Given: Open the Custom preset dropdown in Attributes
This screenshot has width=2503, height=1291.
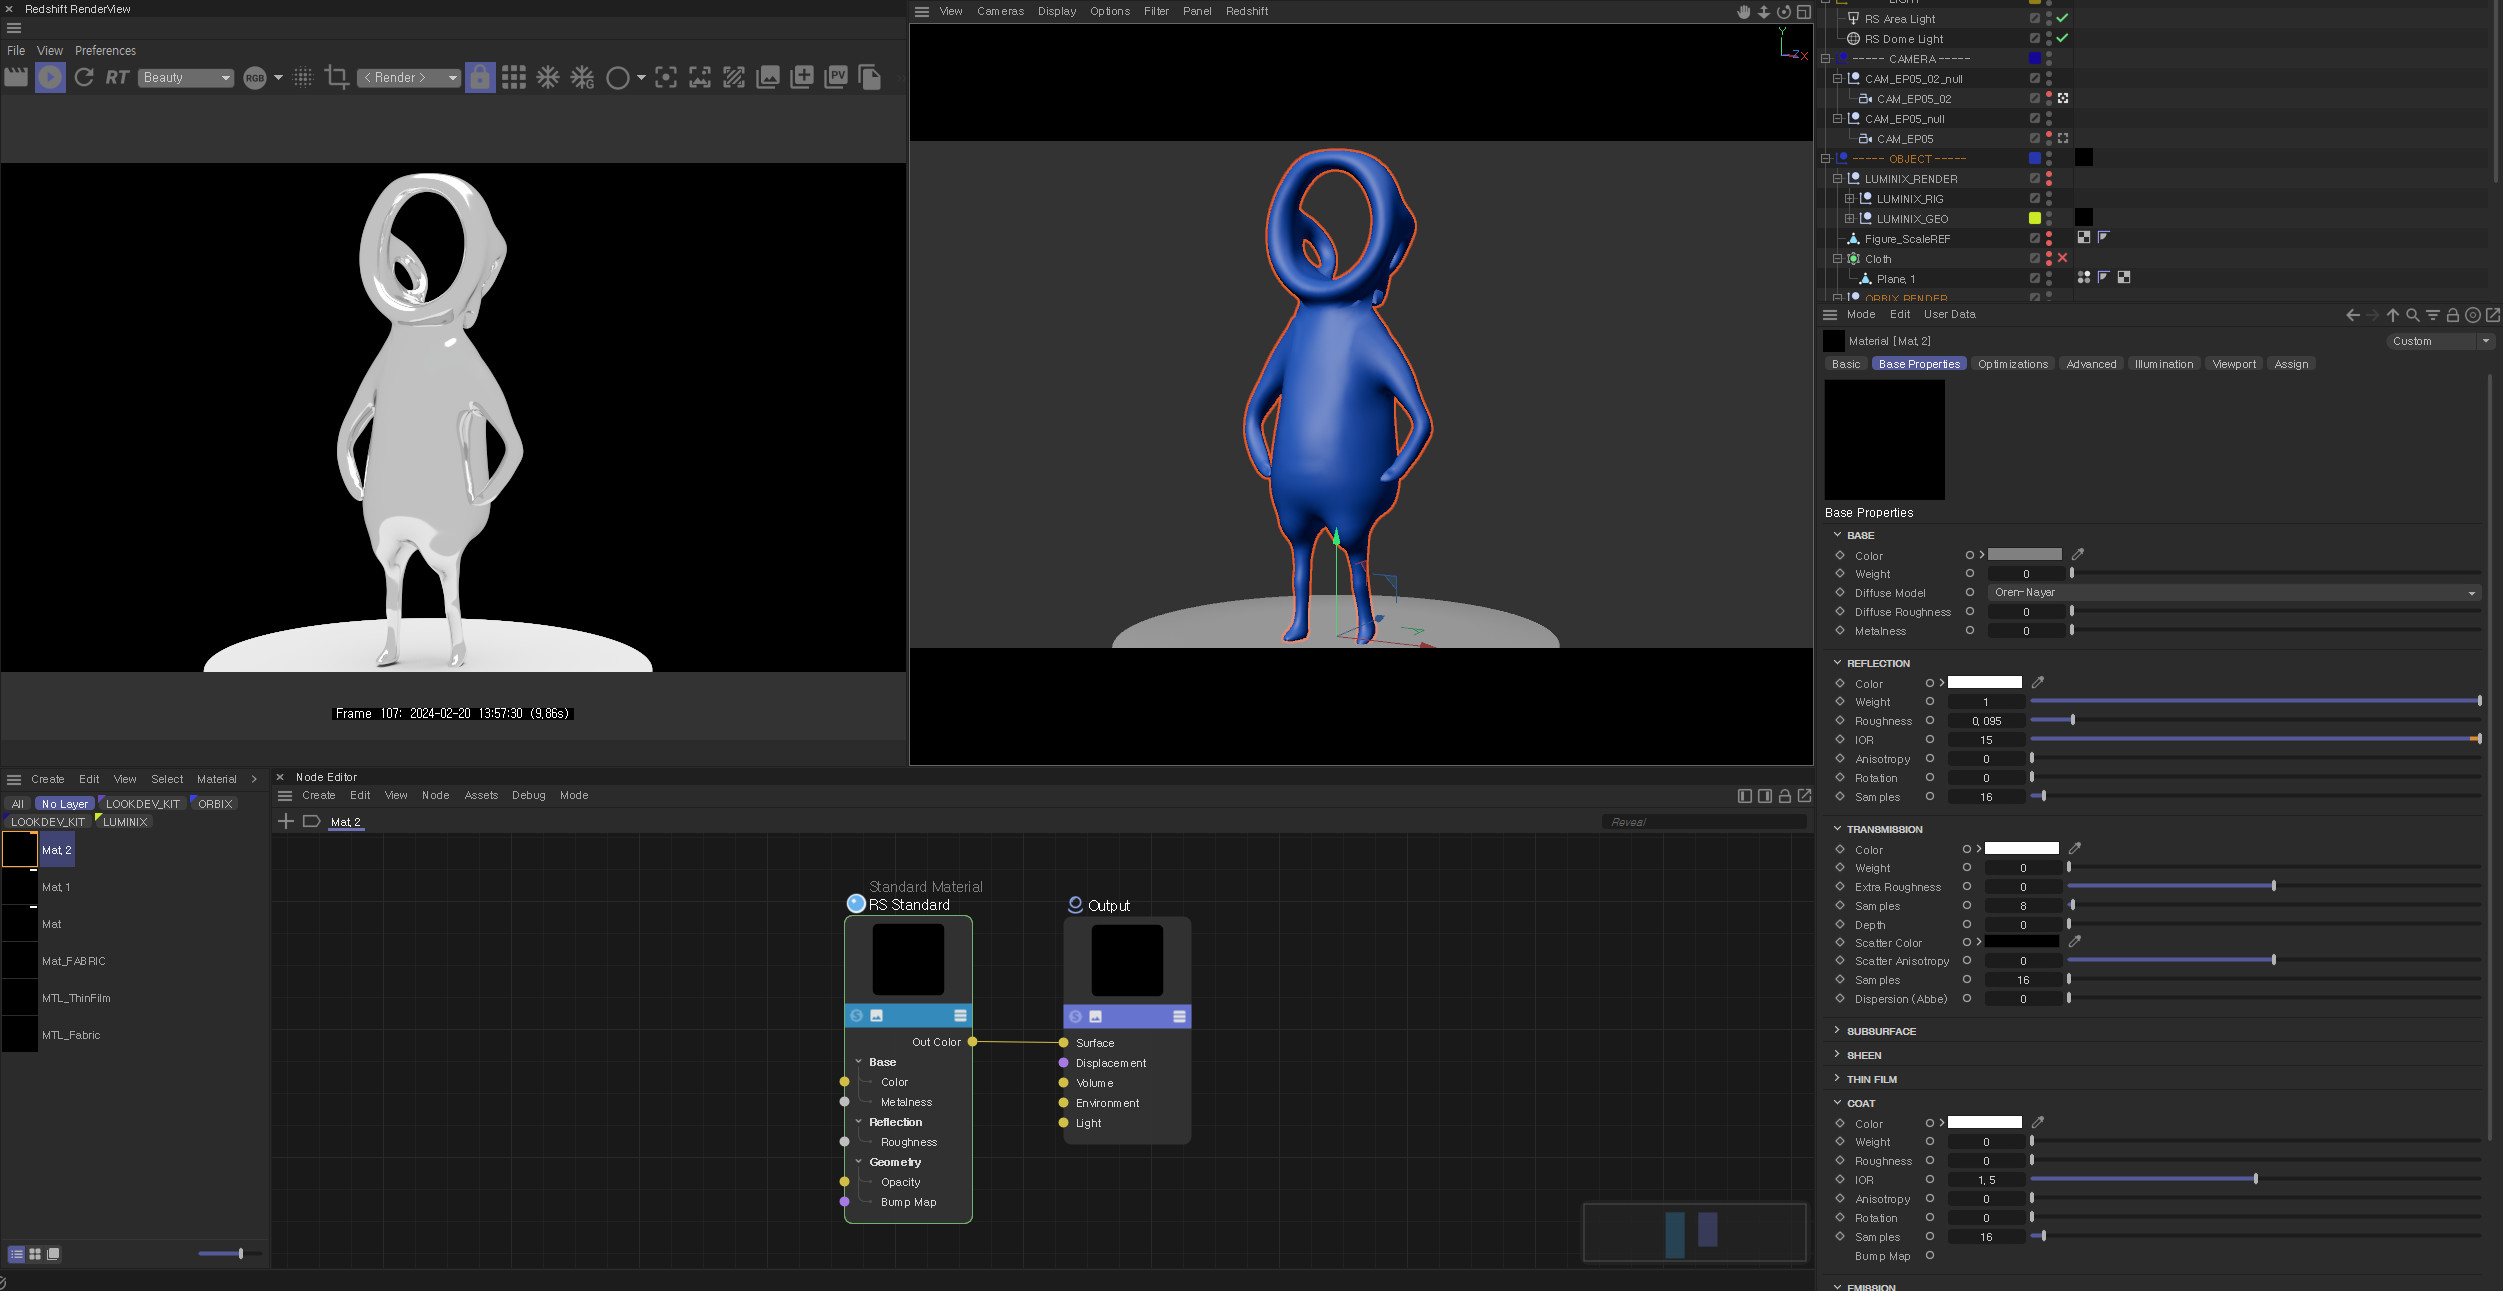Looking at the screenshot, I should pyautogui.click(x=2439, y=342).
